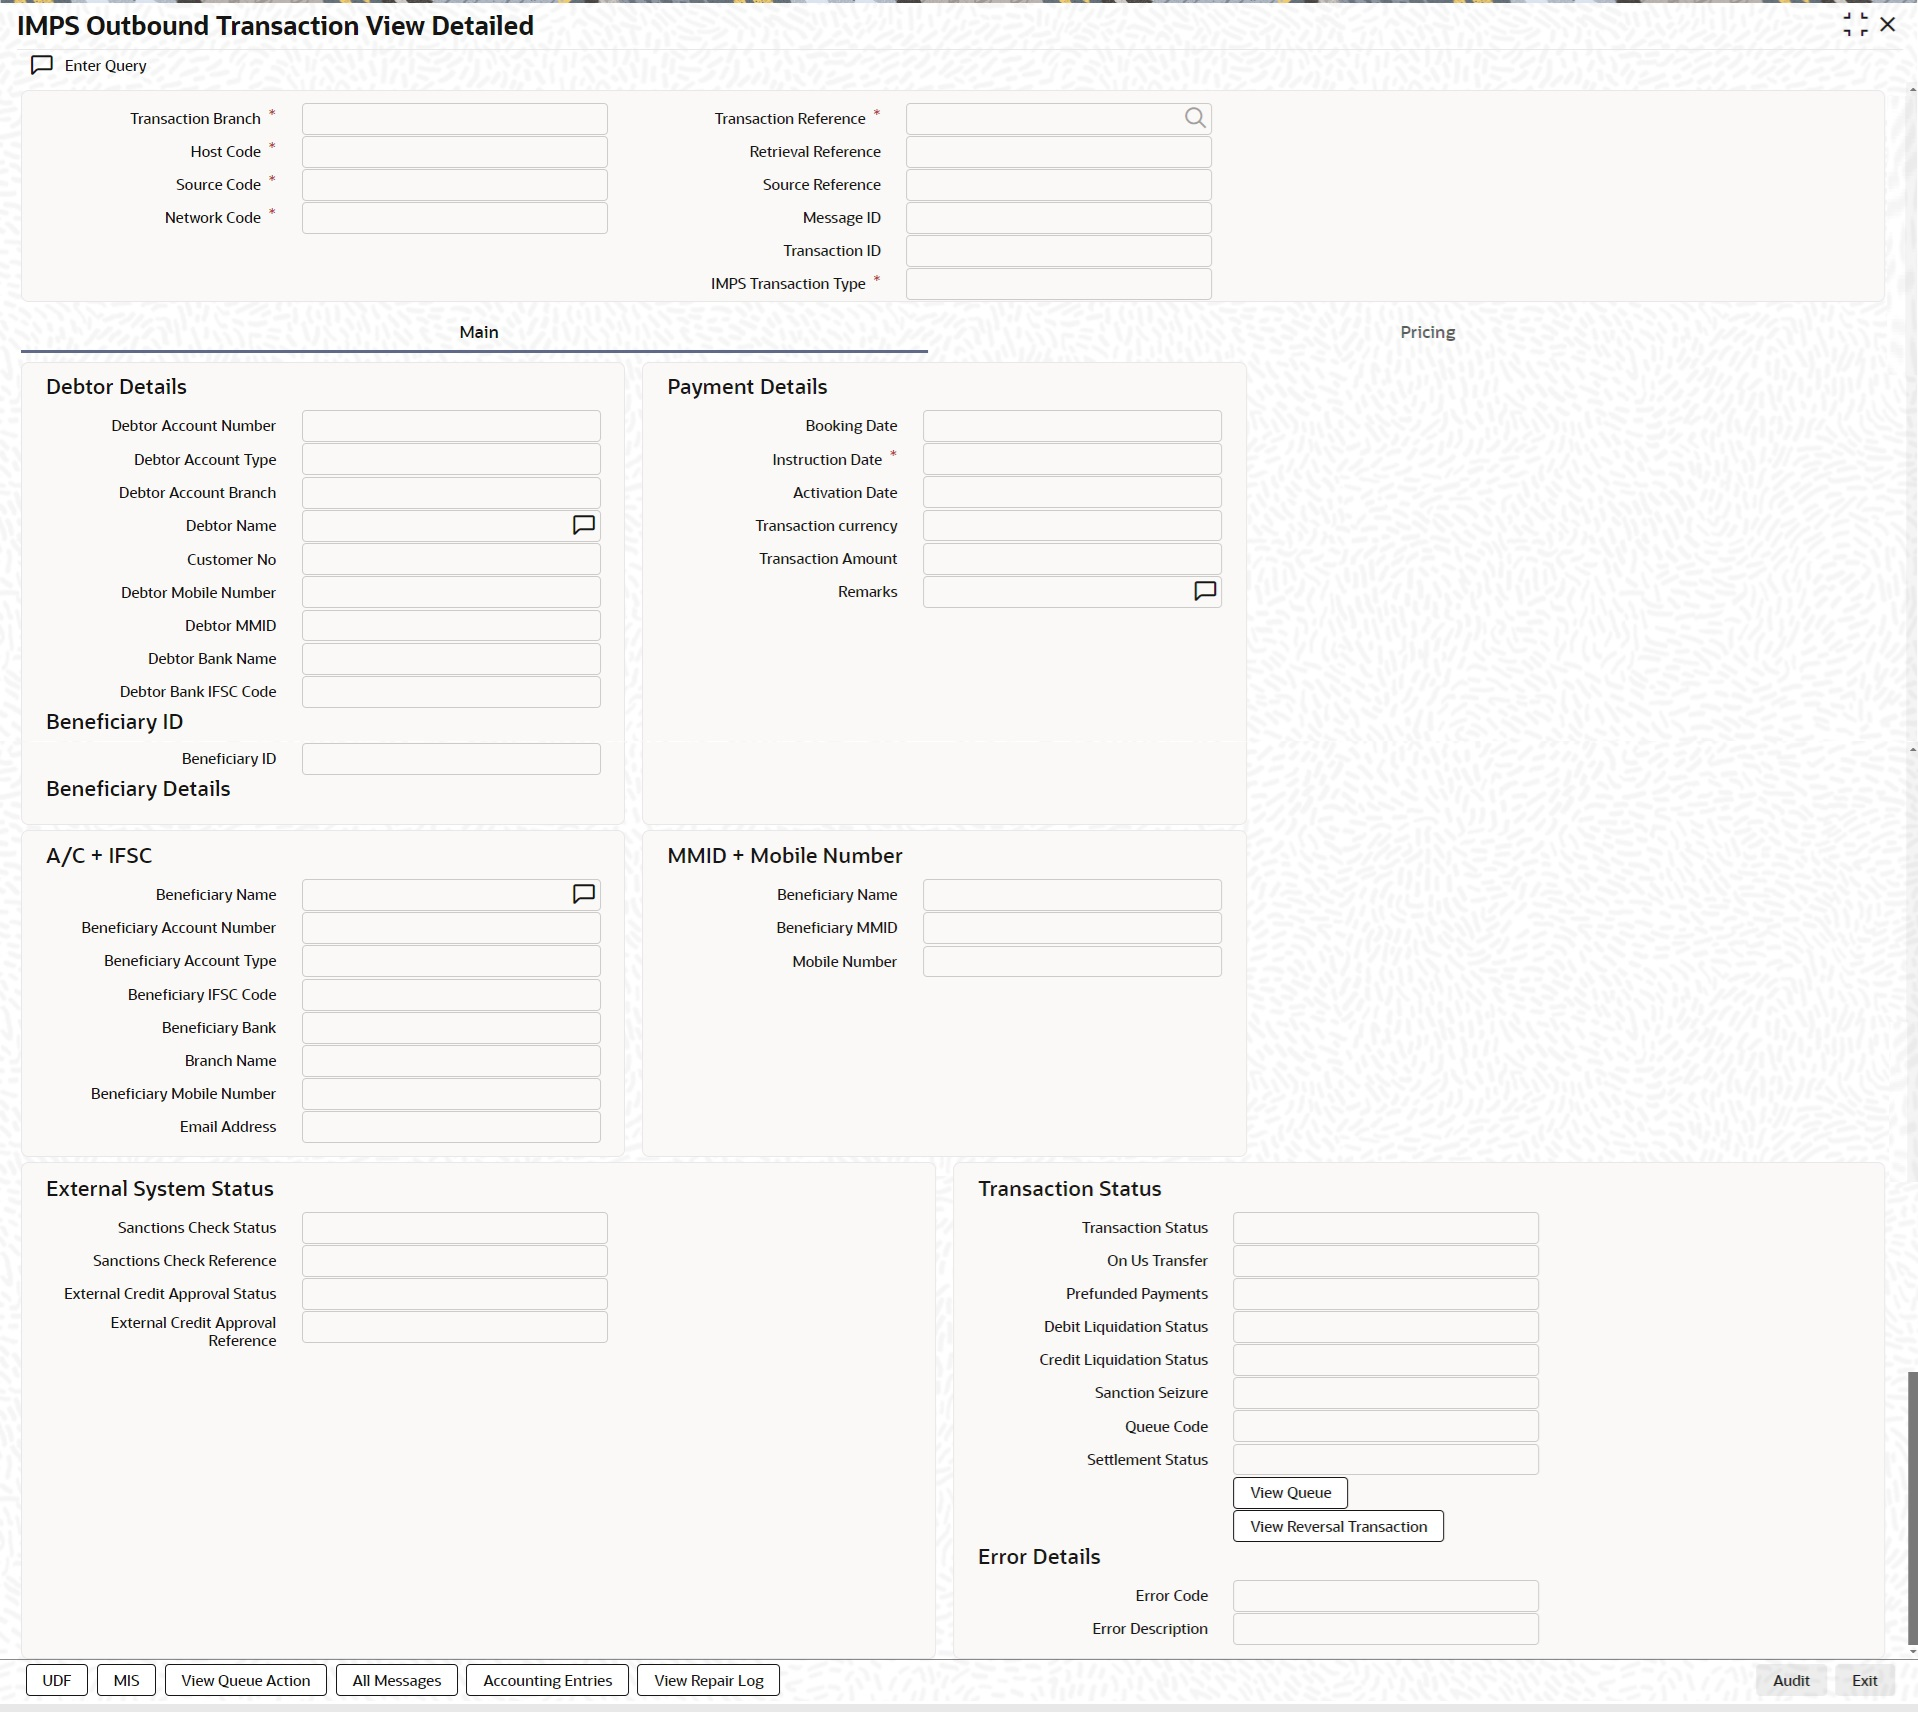The width and height of the screenshot is (1918, 1715).
Task: Click the Exit button
Action: tap(1865, 1681)
